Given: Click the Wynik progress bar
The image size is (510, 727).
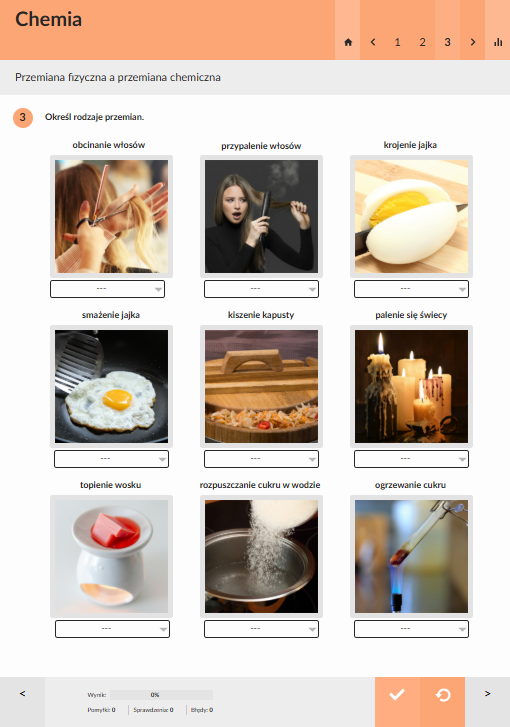Looking at the screenshot, I should coord(161,695).
